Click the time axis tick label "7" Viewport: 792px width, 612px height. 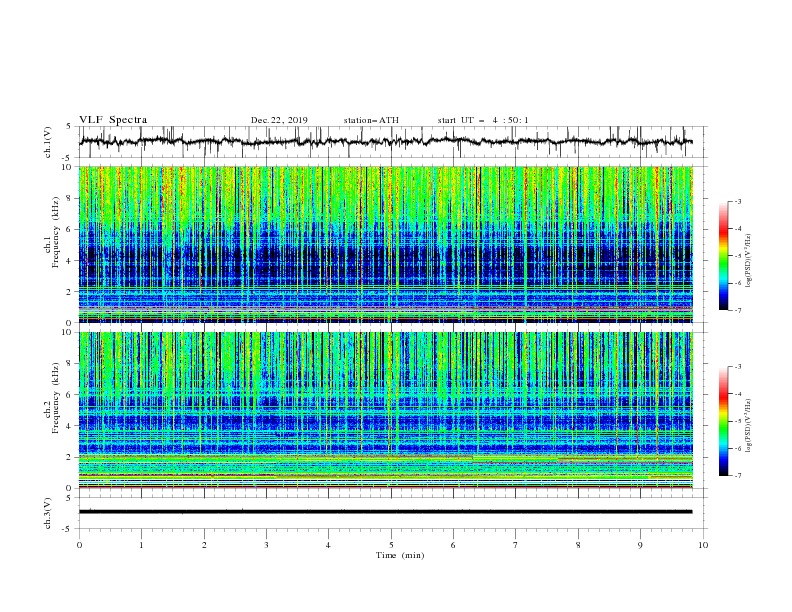(516, 545)
